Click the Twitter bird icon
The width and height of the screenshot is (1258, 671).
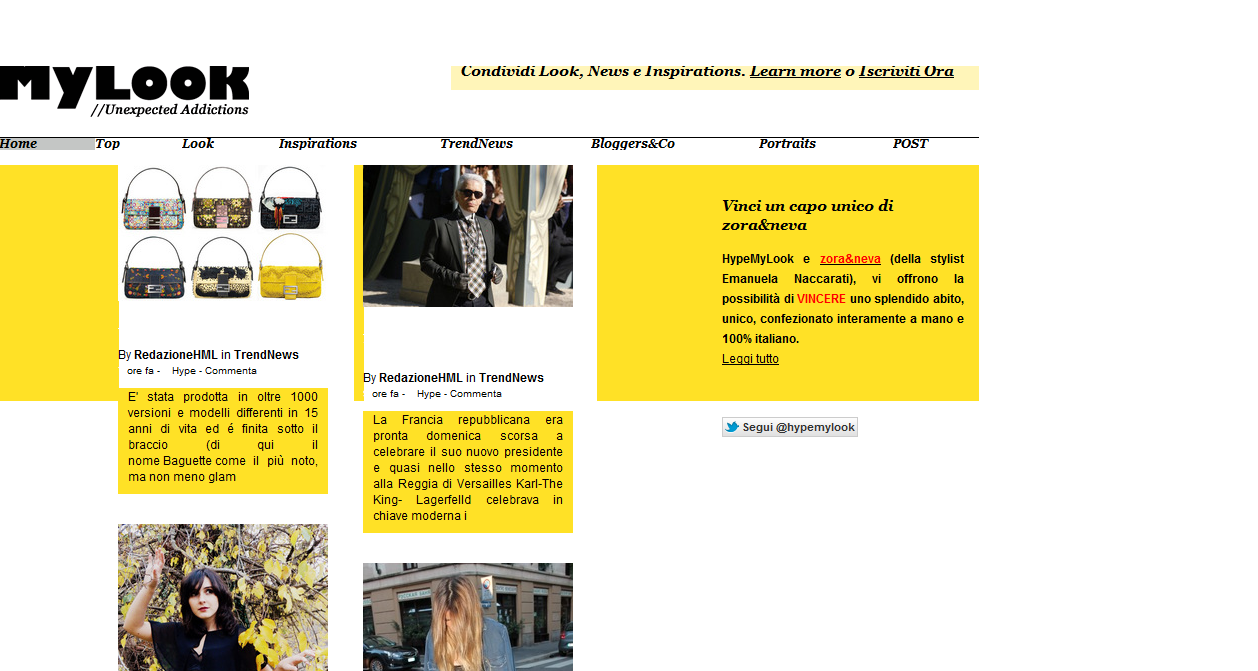pyautogui.click(x=732, y=427)
